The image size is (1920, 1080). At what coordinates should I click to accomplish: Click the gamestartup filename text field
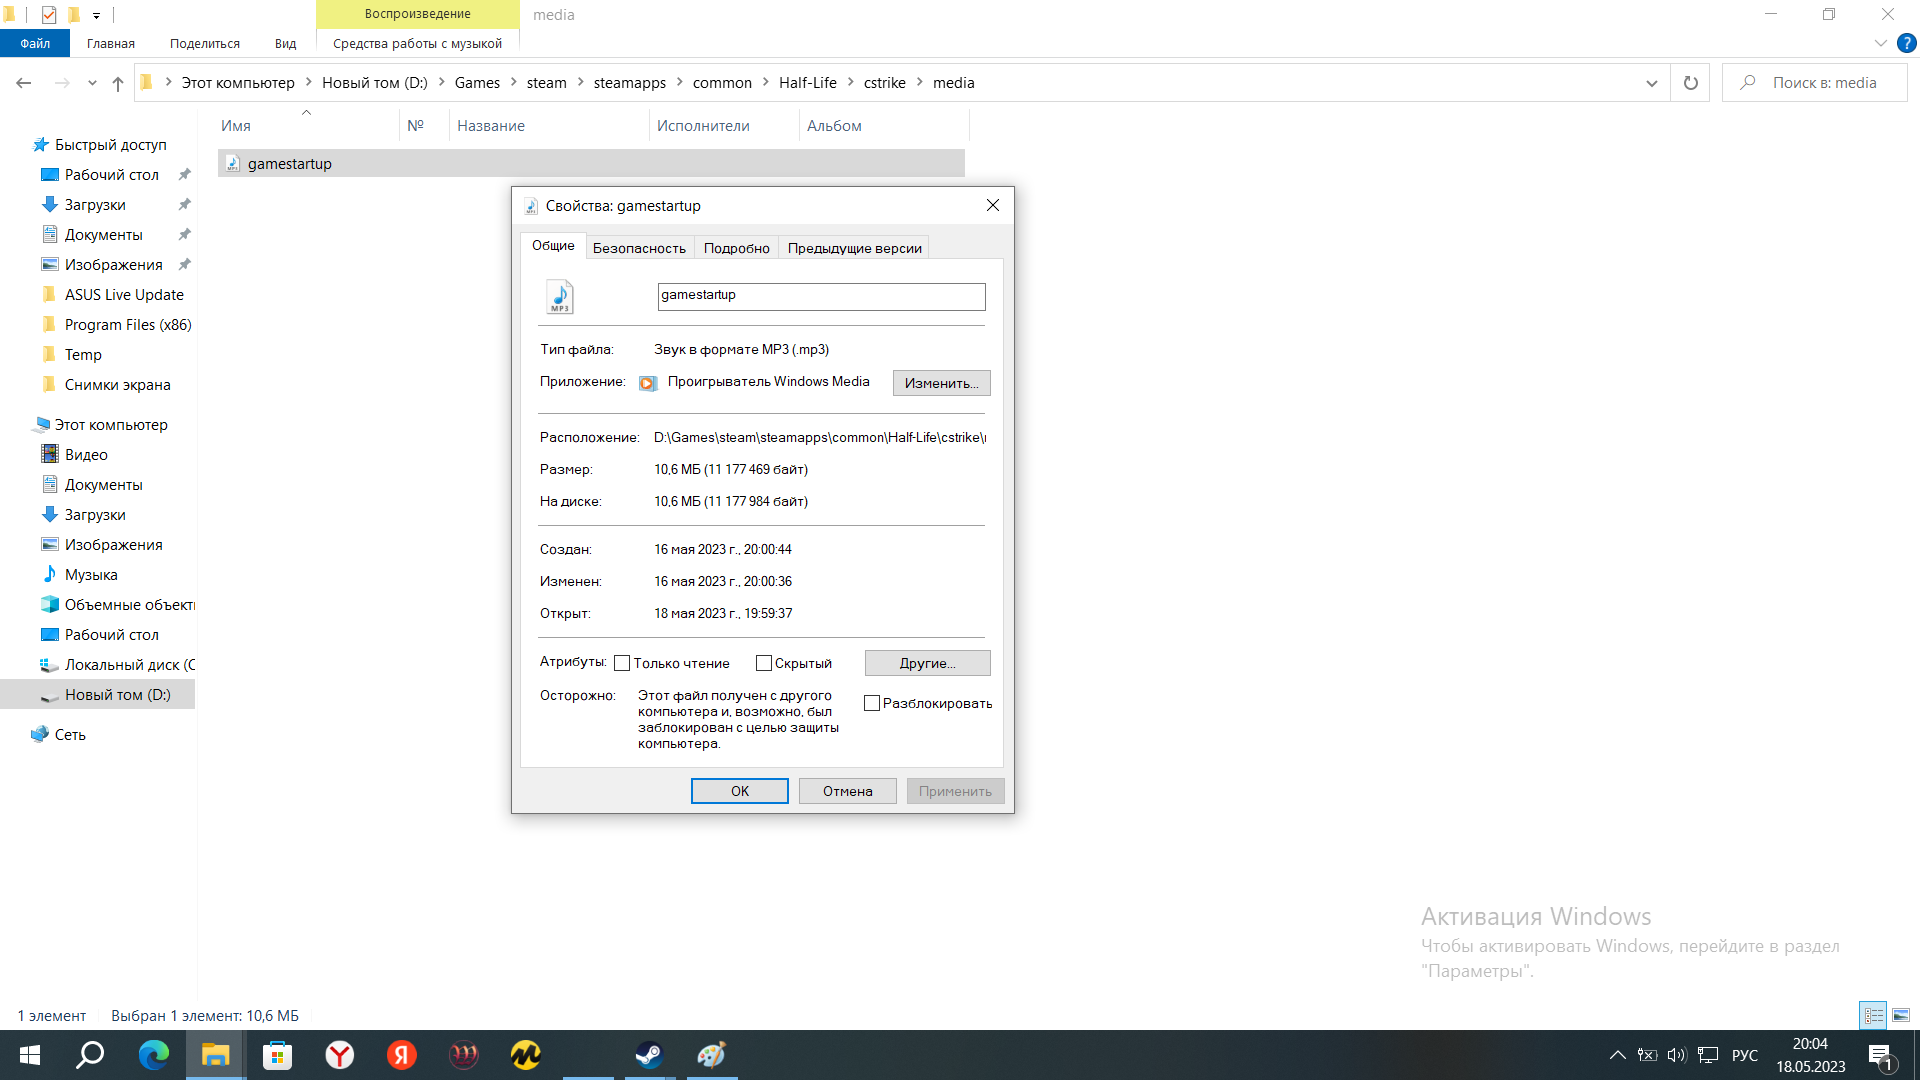(821, 296)
